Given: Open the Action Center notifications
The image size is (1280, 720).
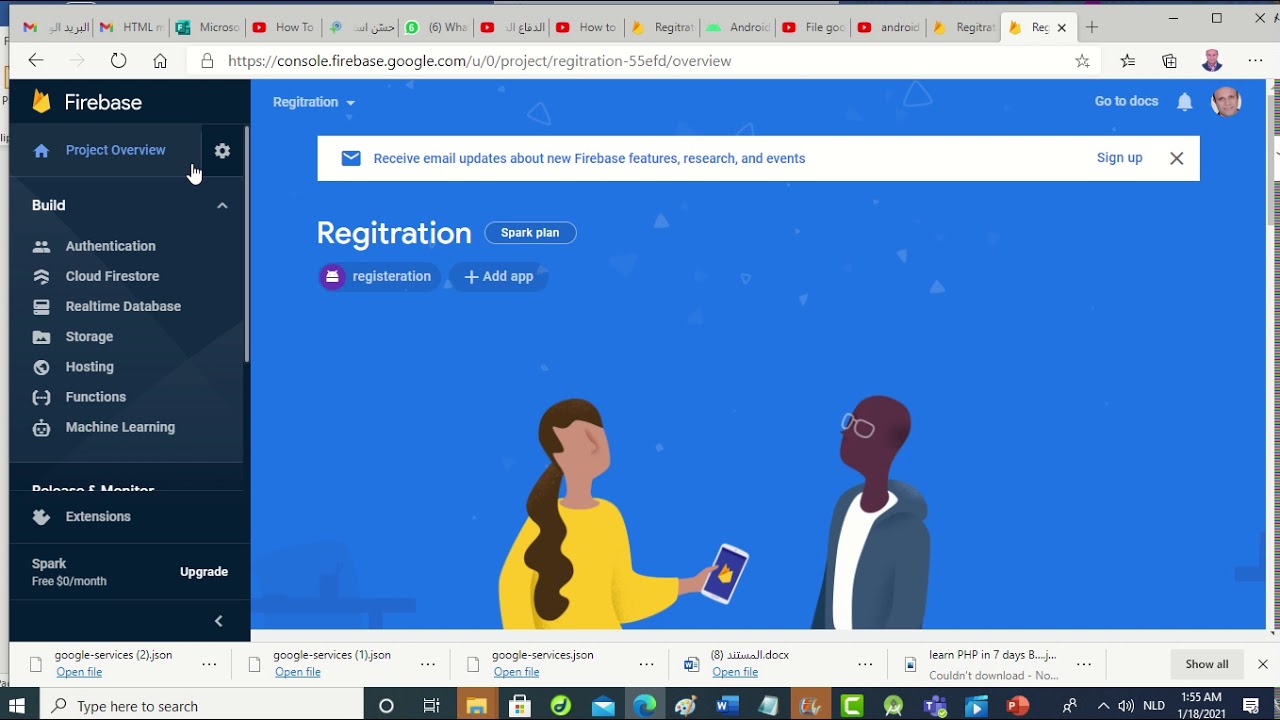Looking at the screenshot, I should pos(1250,706).
